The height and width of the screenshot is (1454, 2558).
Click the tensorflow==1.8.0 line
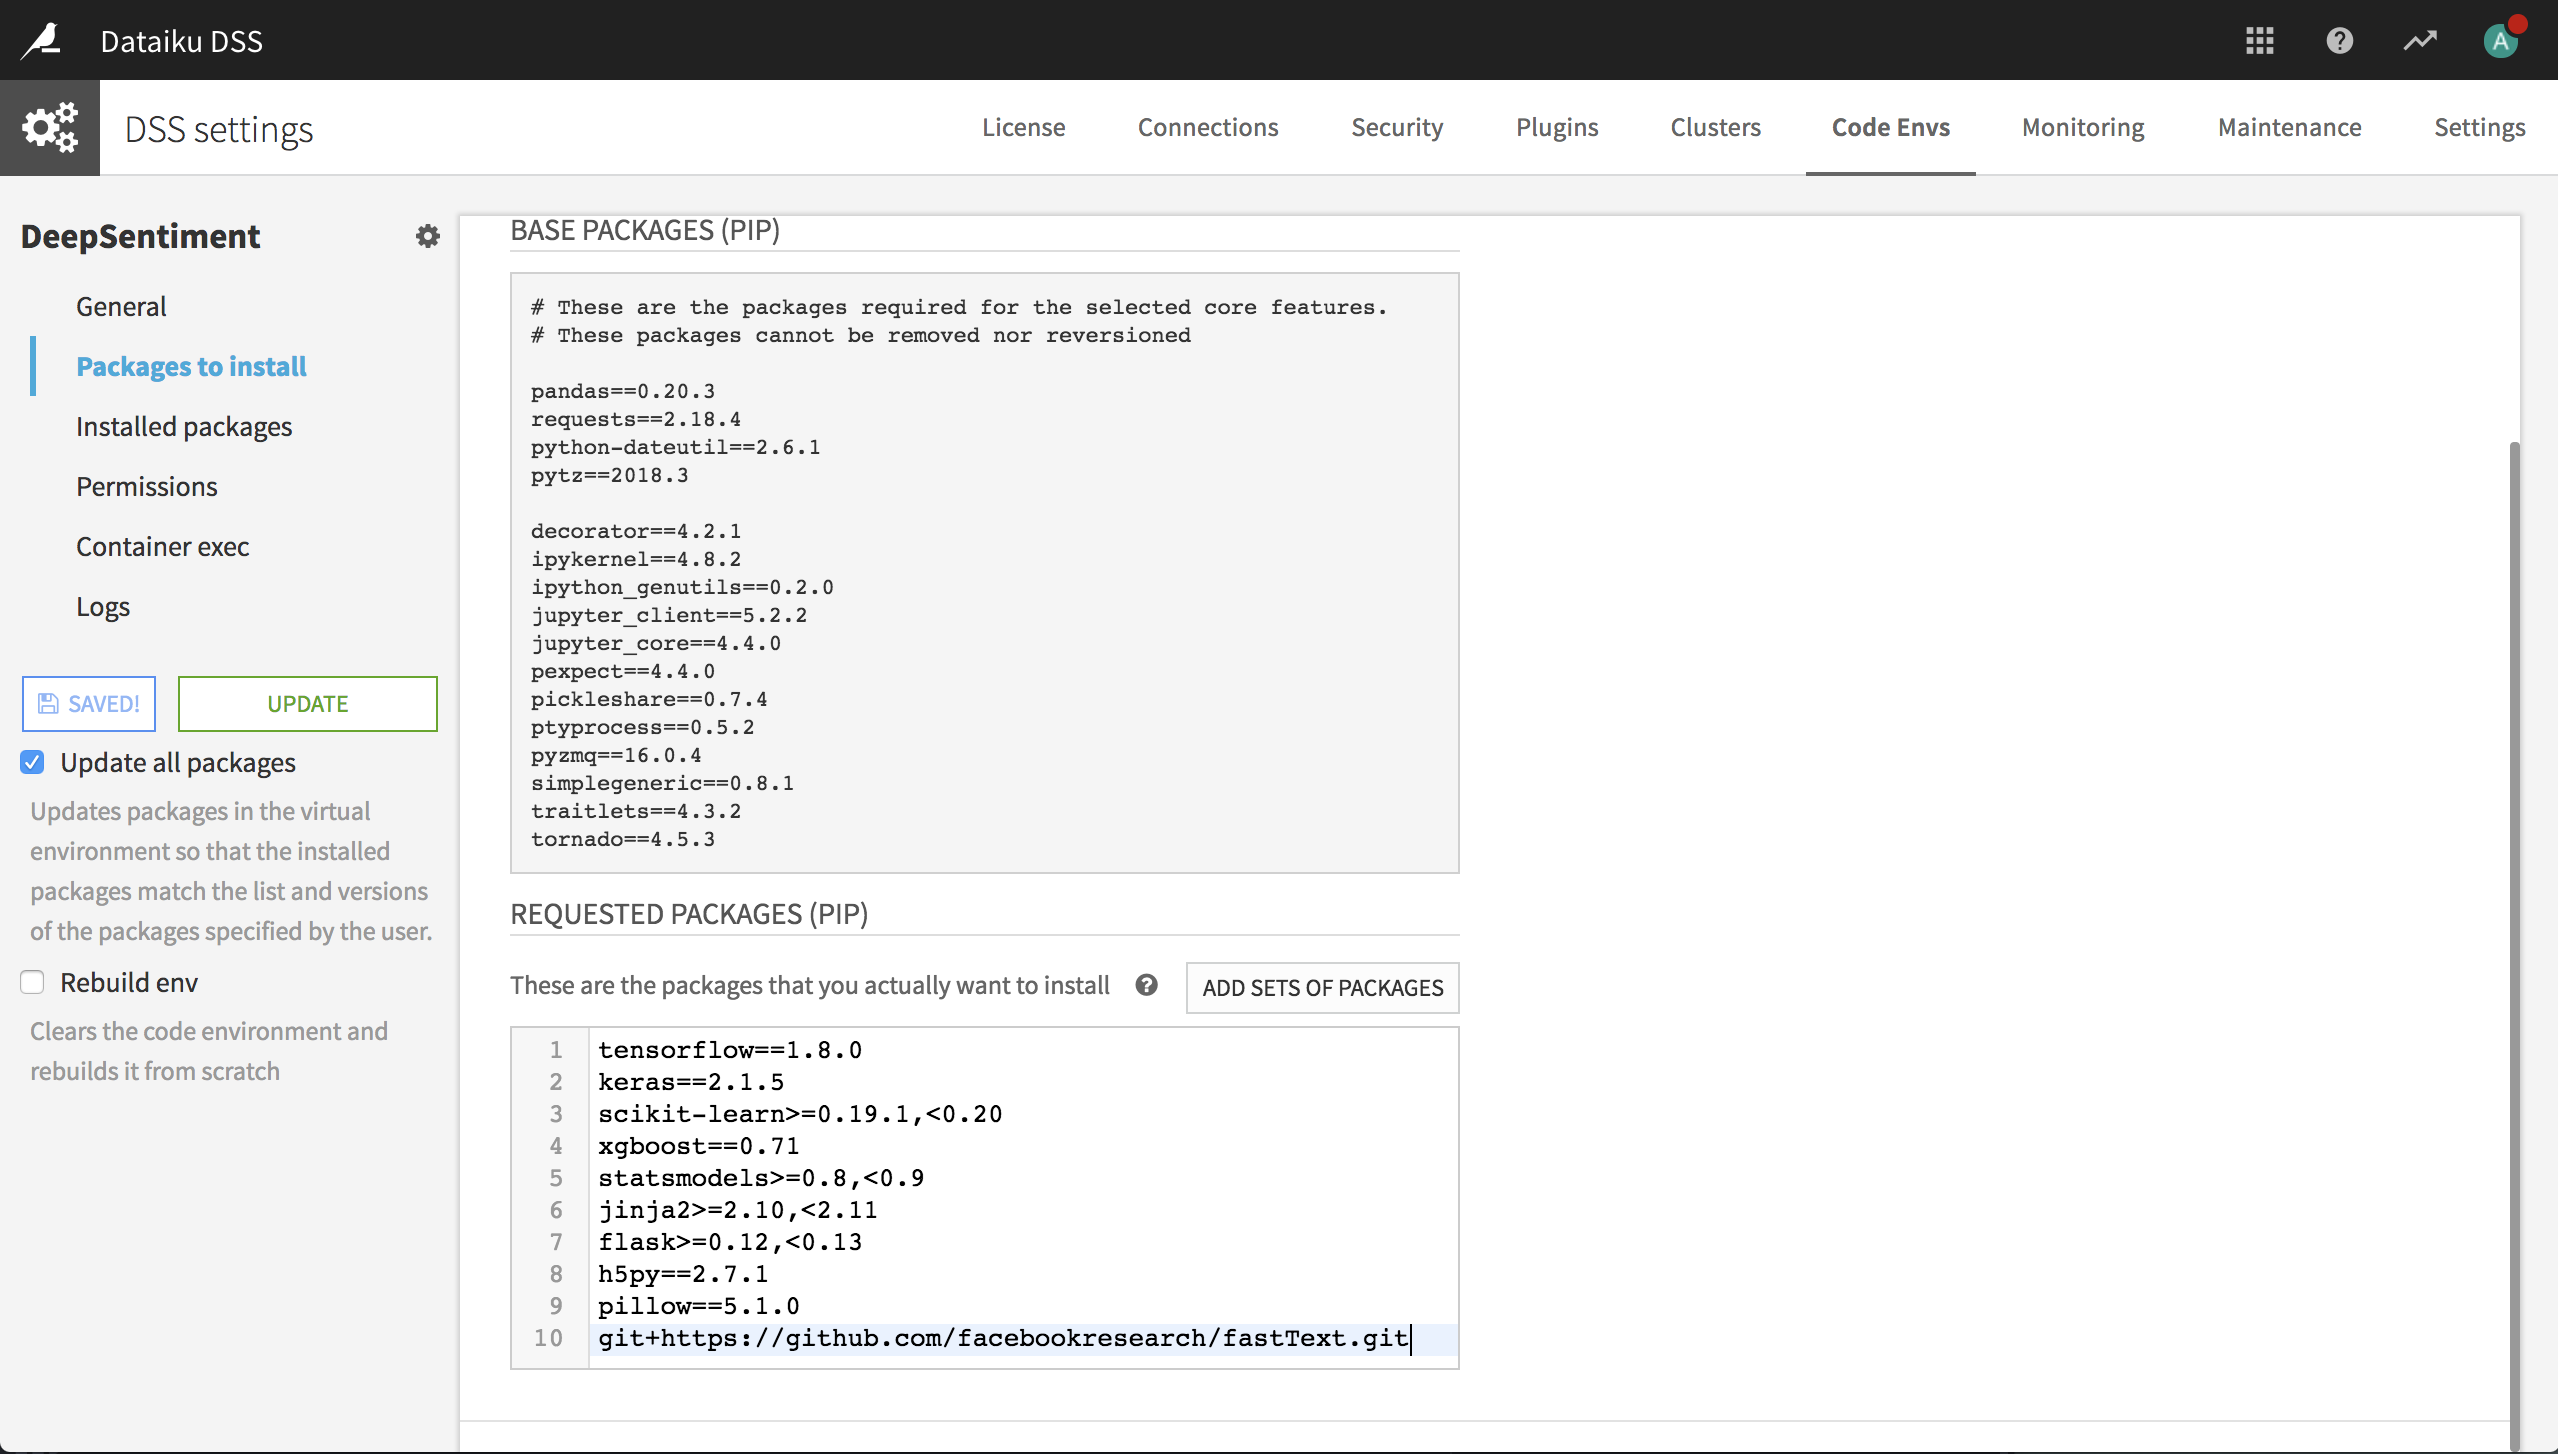click(730, 1050)
